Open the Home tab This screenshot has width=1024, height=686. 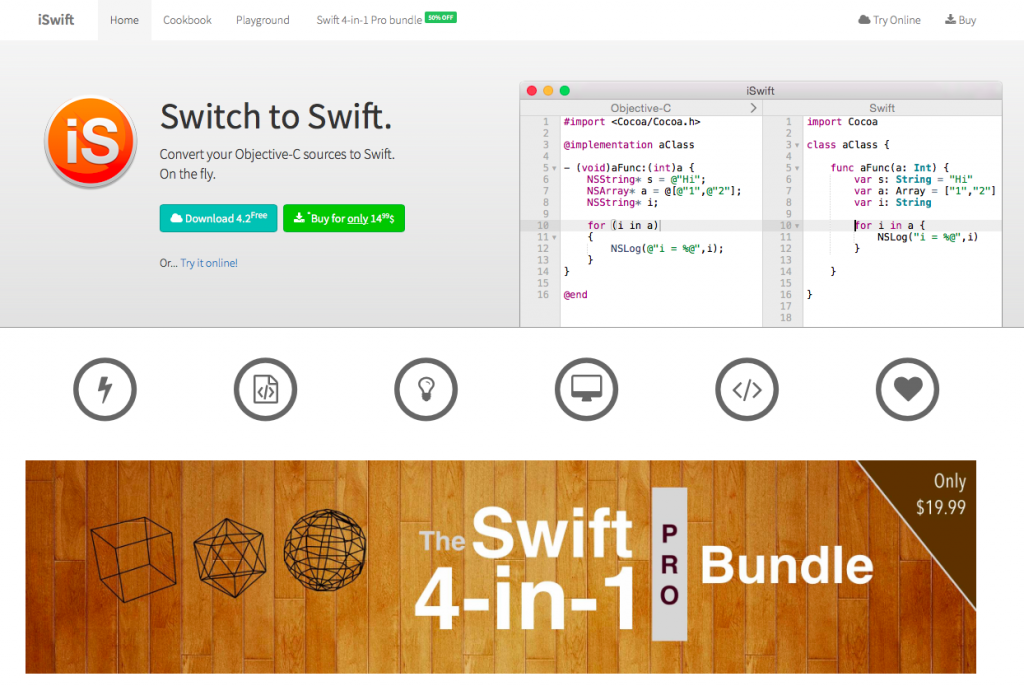[x=125, y=20]
